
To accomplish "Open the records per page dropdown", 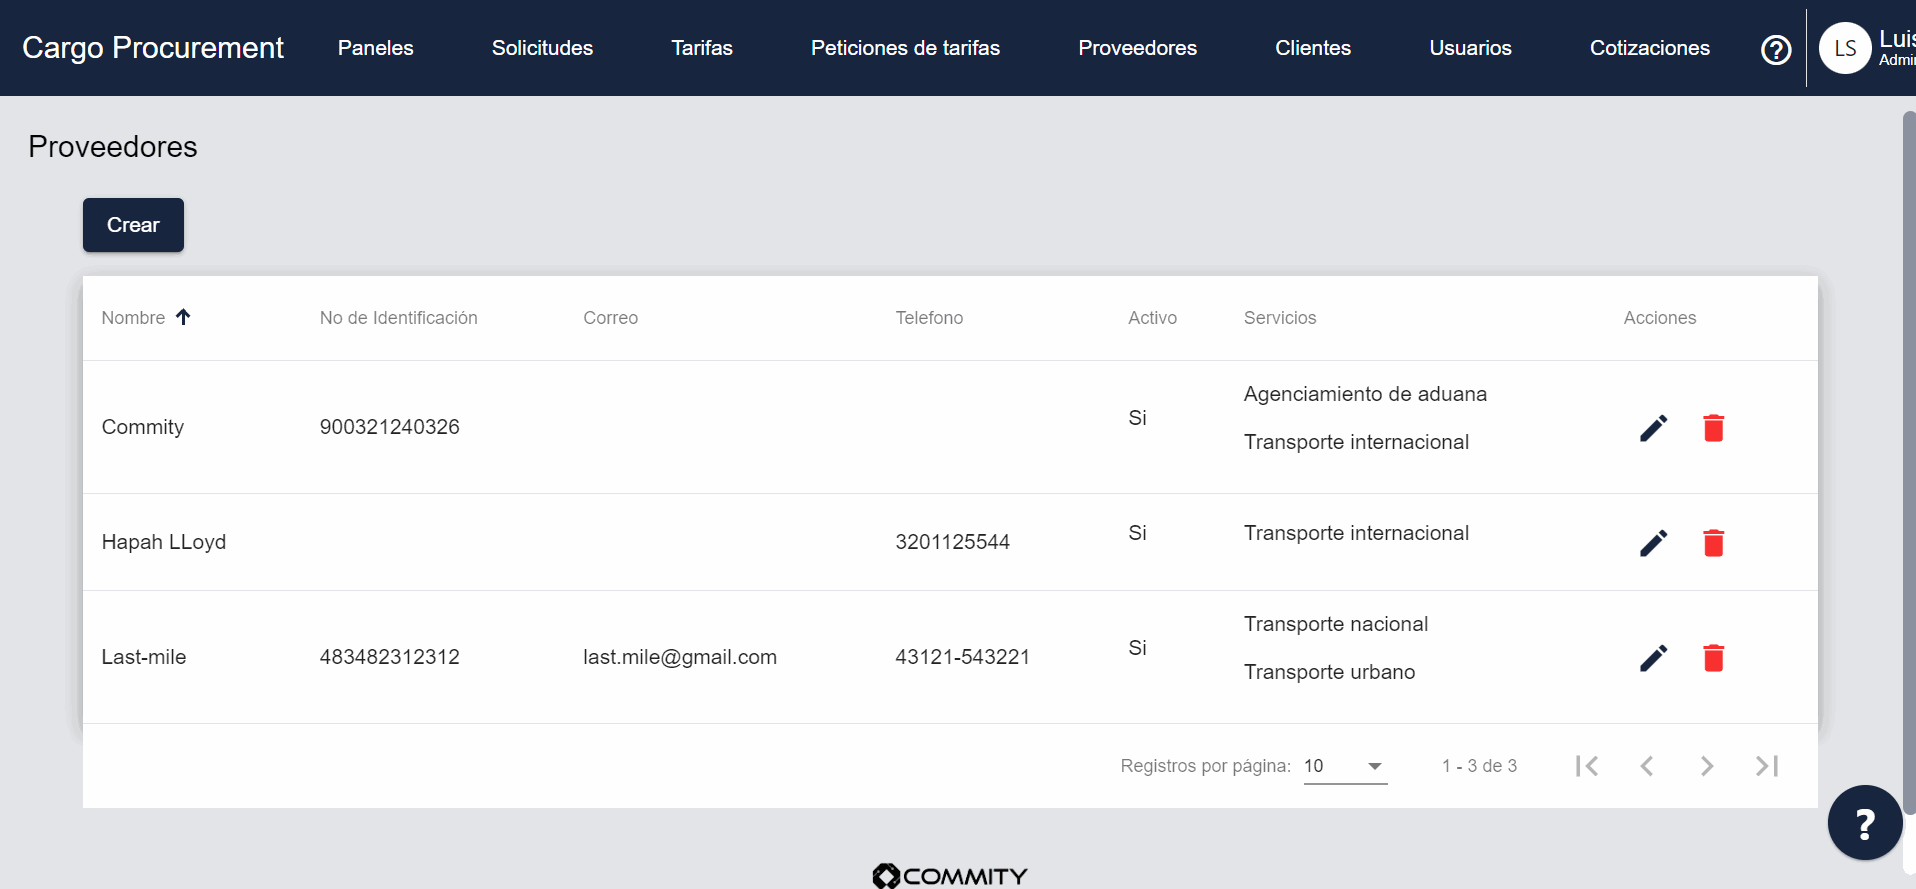I will pos(1345,766).
